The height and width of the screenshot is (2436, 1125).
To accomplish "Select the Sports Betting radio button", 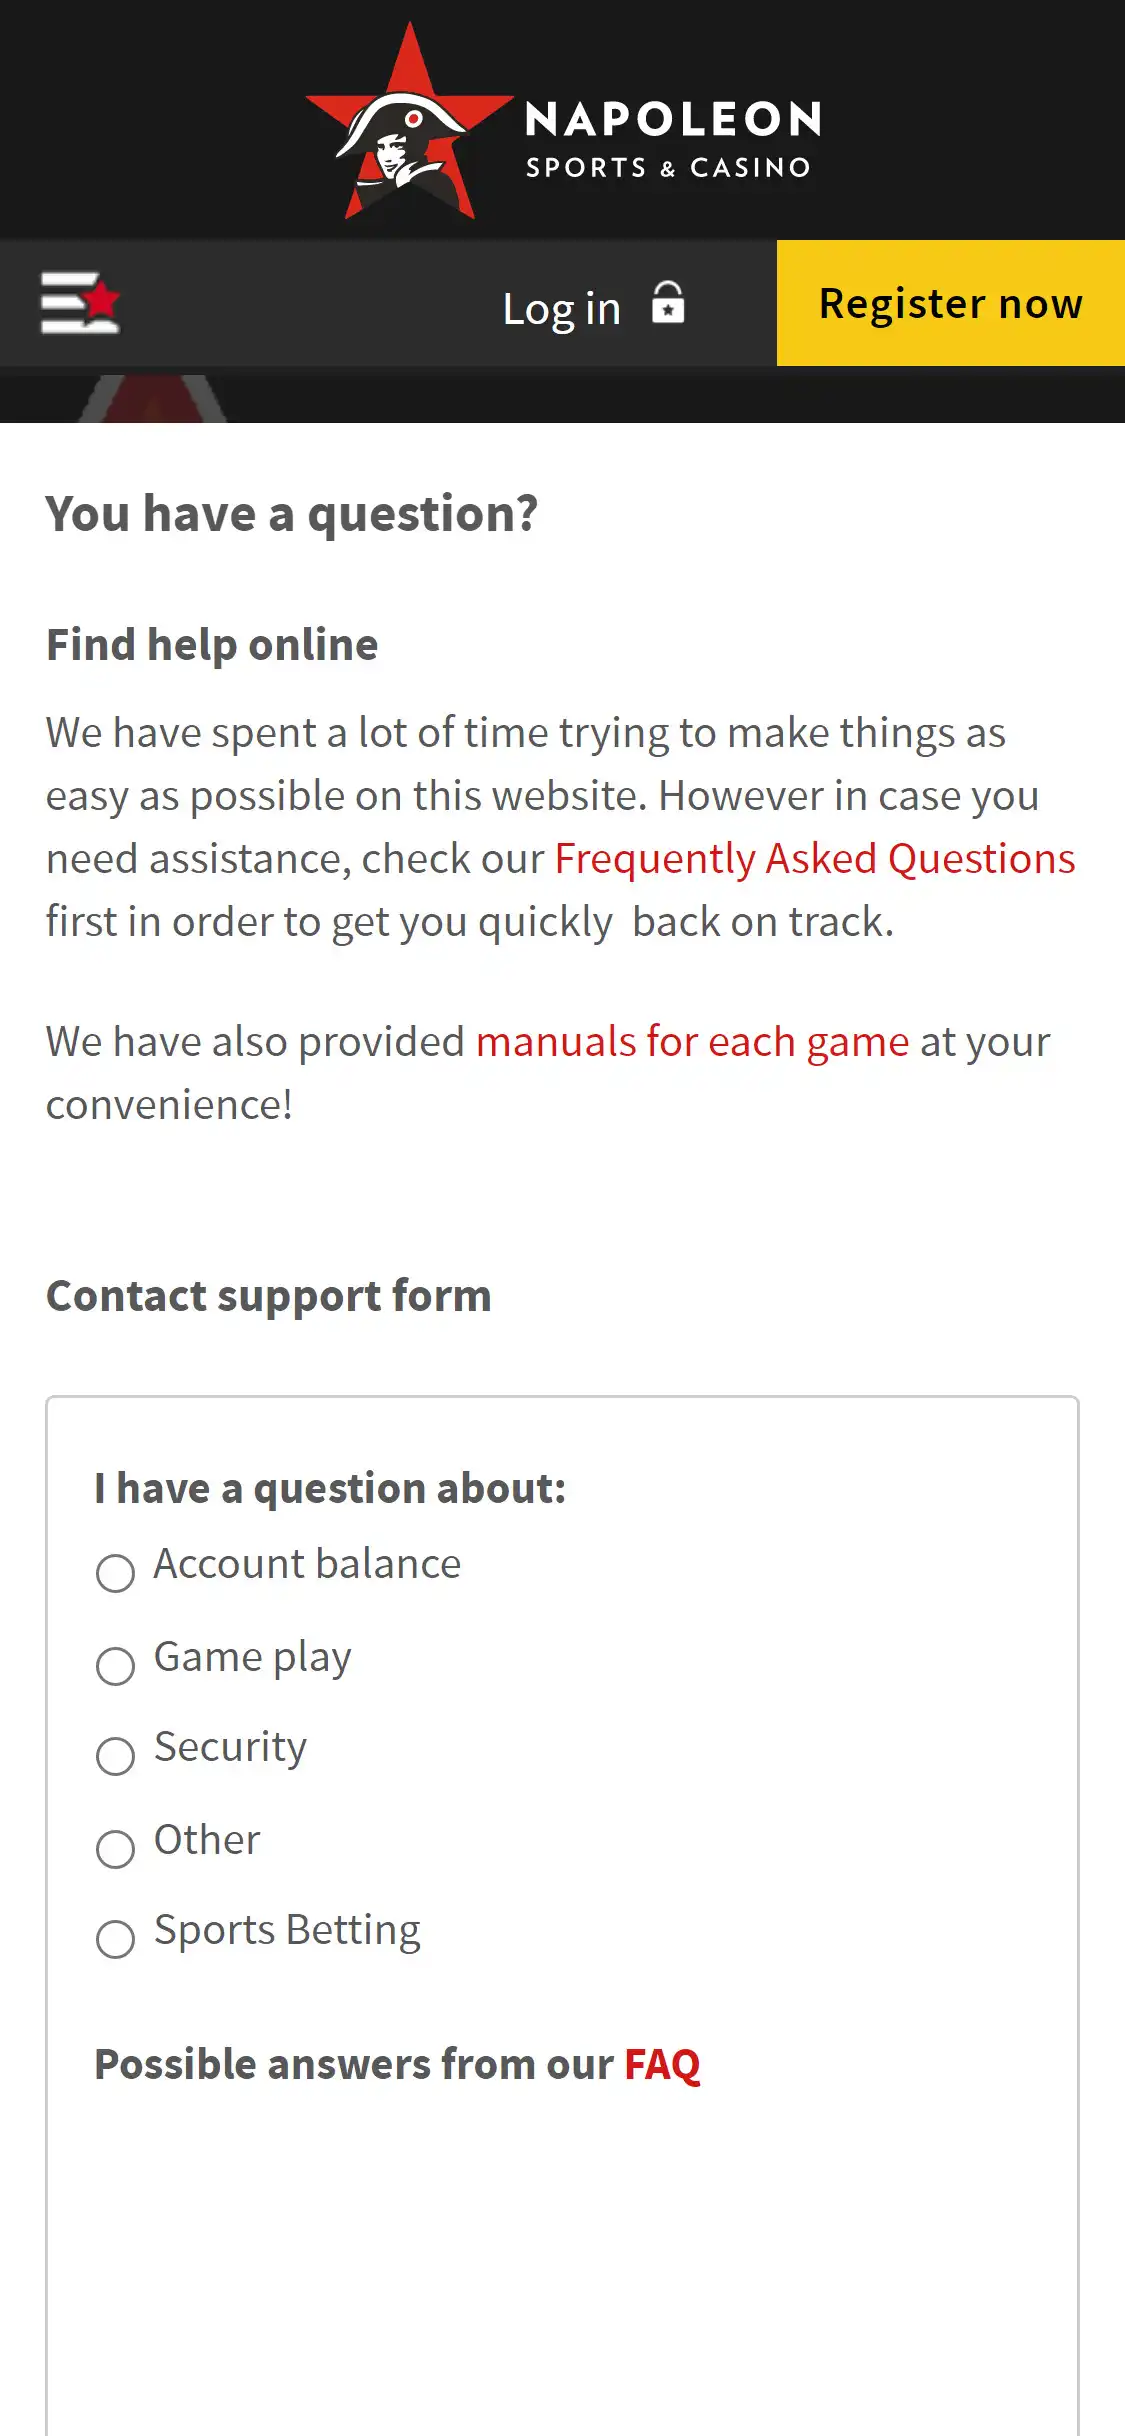I will pyautogui.click(x=116, y=1939).
